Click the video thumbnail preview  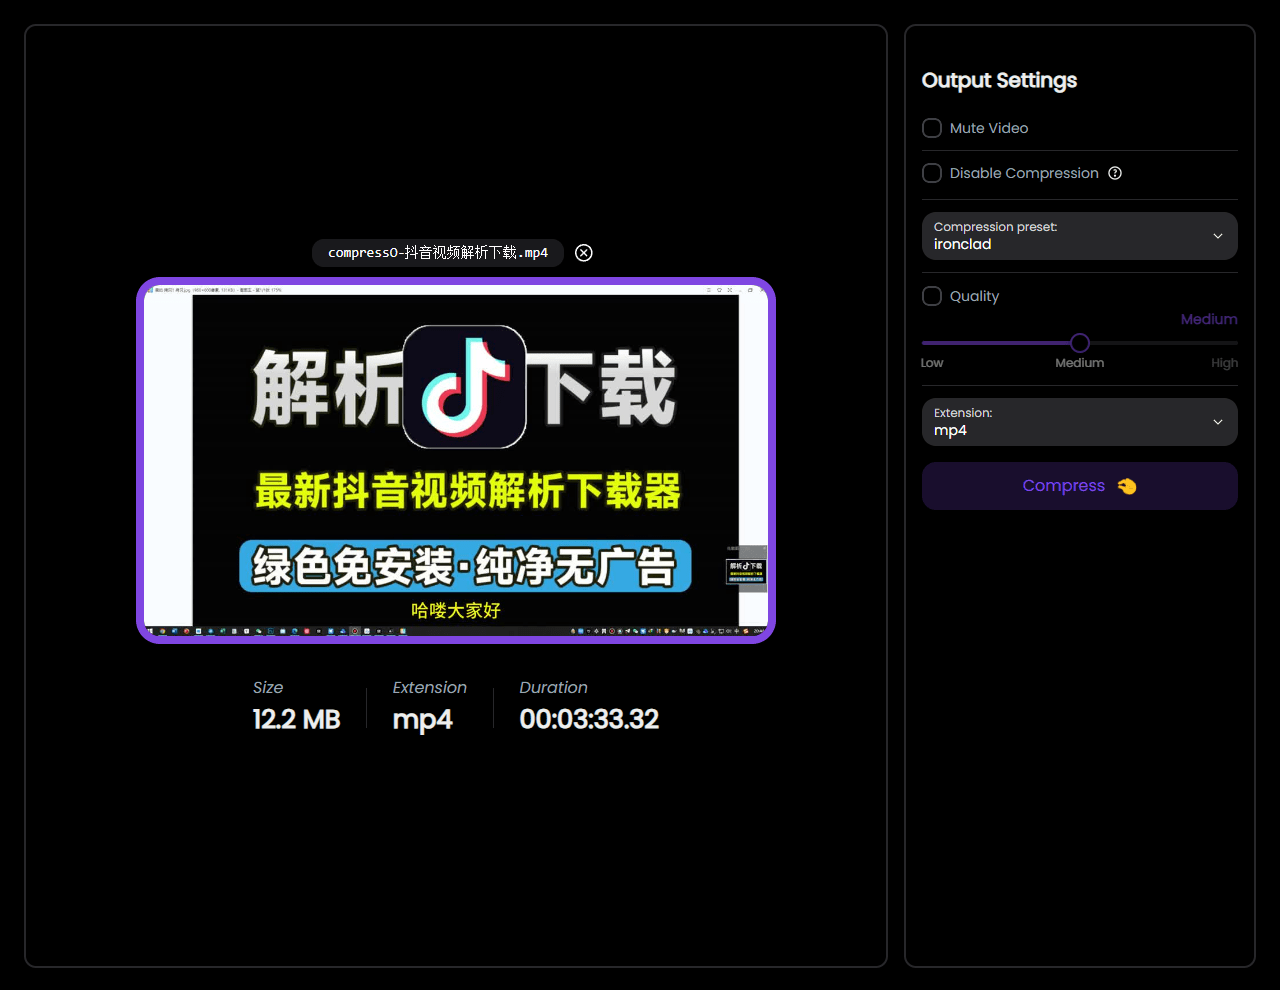pyautogui.click(x=455, y=461)
